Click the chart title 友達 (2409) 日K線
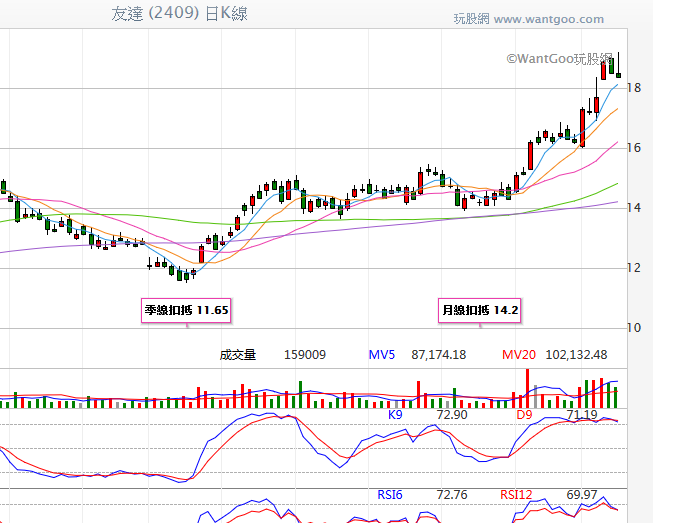The height and width of the screenshot is (524, 693). point(179,13)
